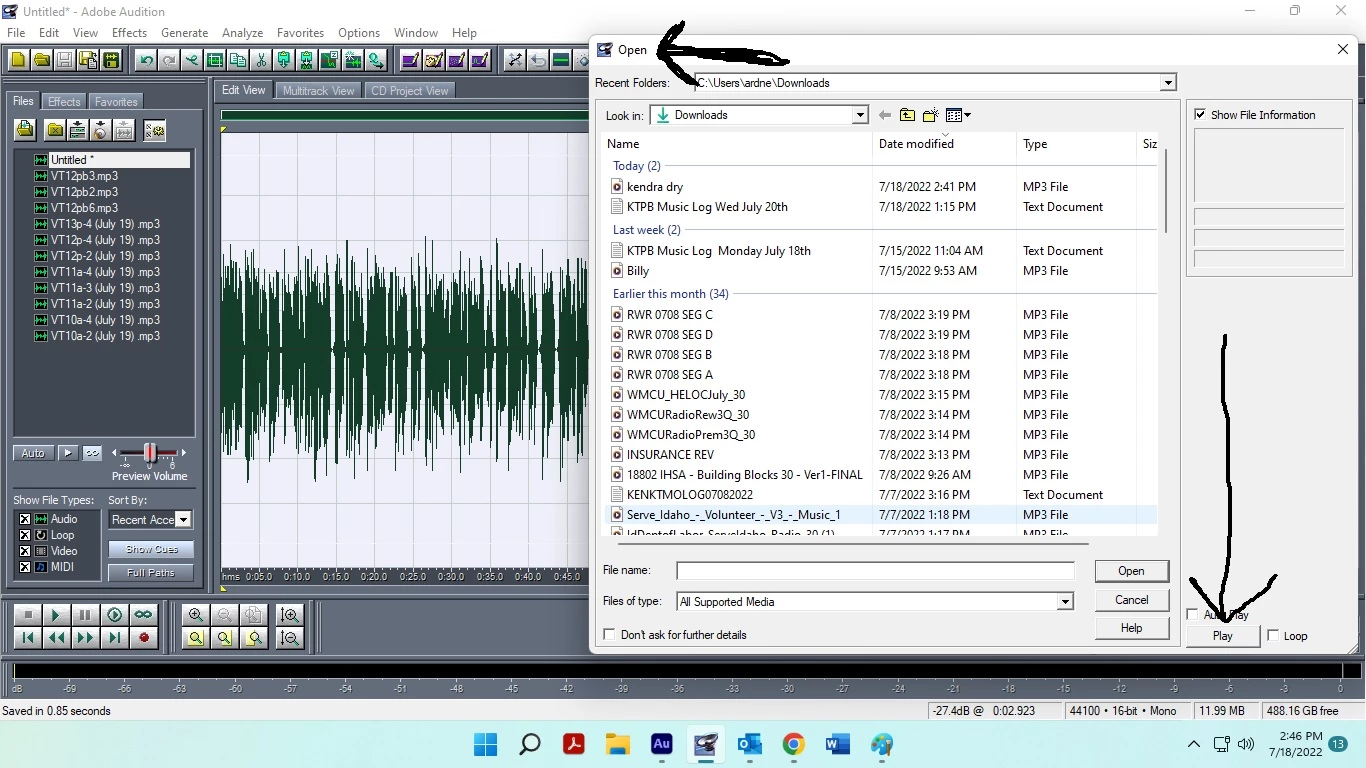Click the main transport Play button

(56, 615)
